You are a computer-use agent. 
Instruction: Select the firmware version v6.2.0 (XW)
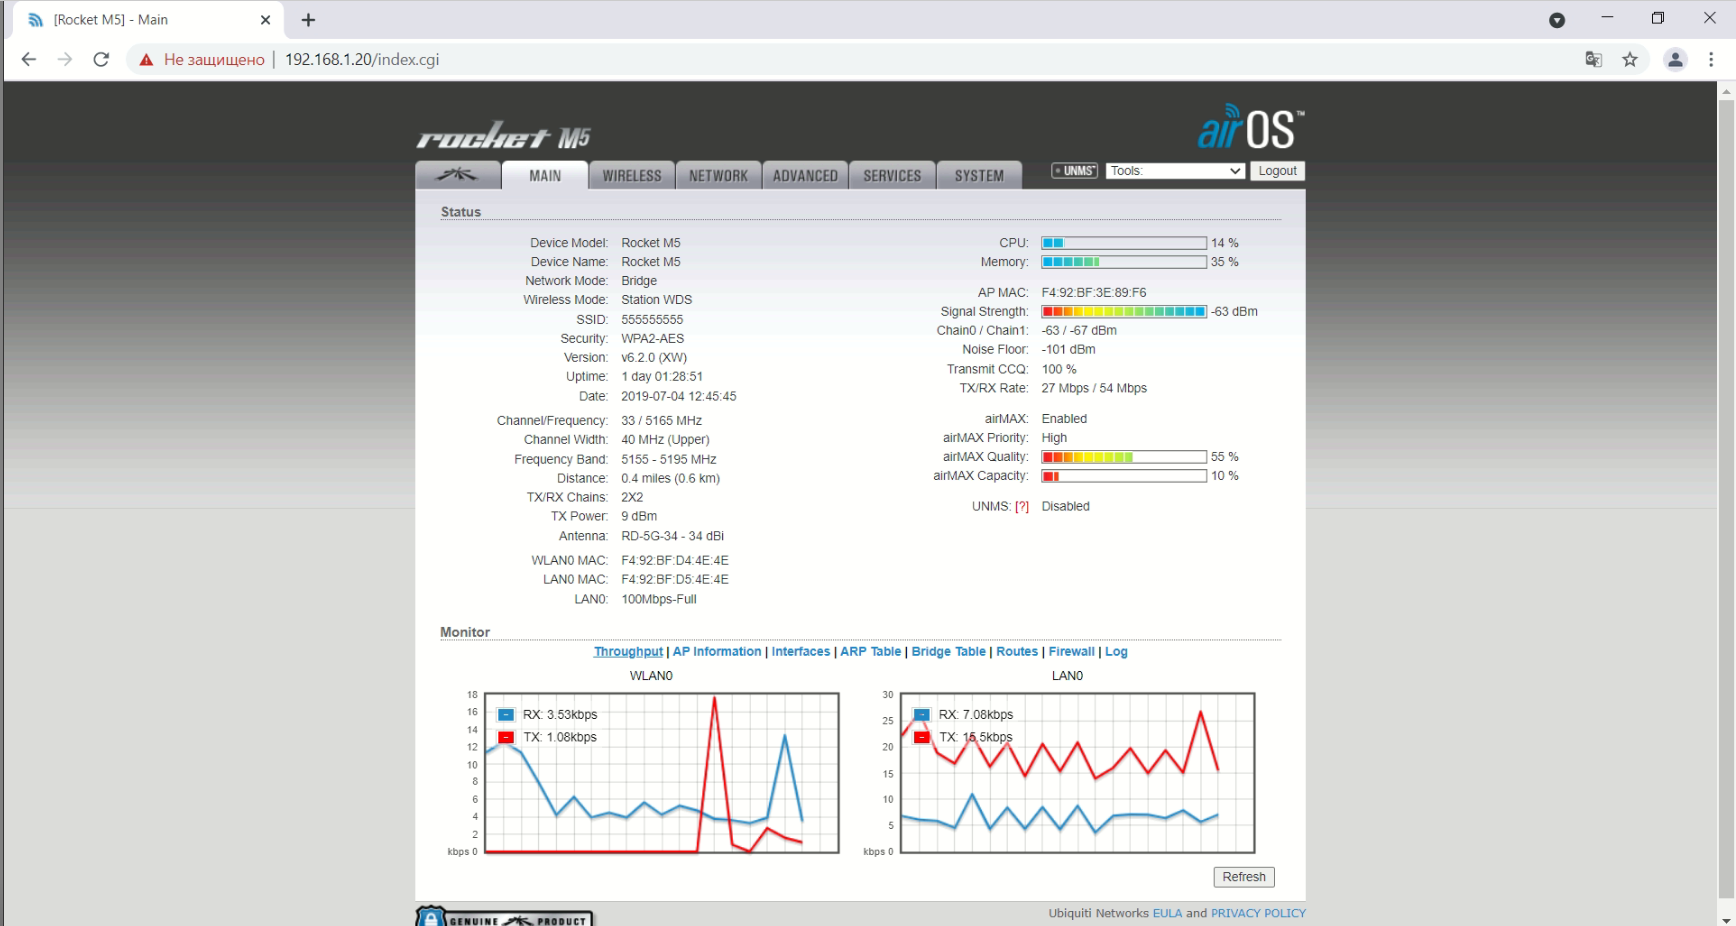(654, 358)
